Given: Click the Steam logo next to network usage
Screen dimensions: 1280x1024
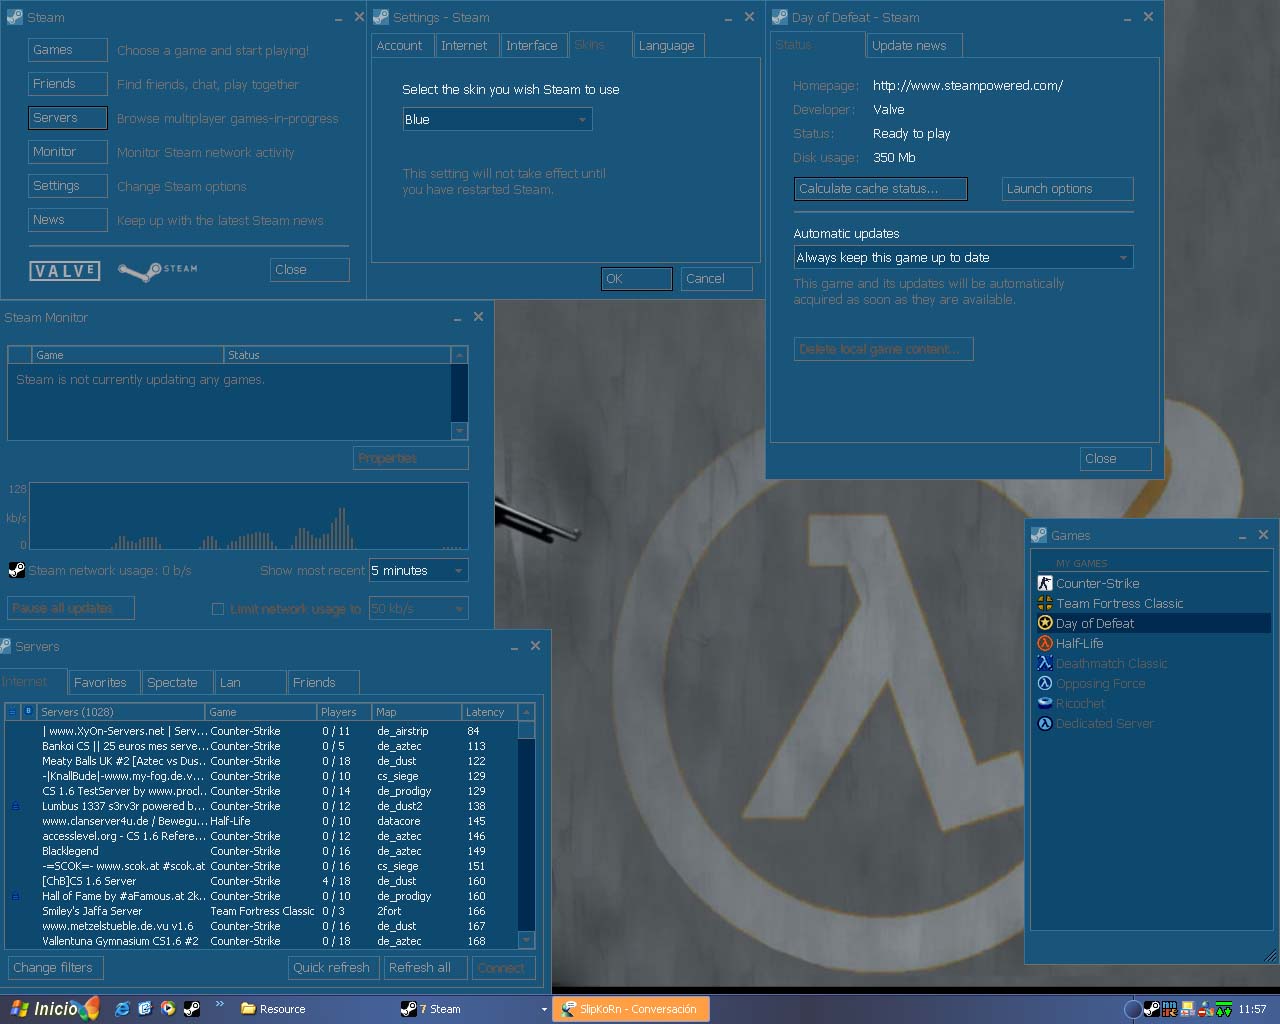Looking at the screenshot, I should click(16, 570).
